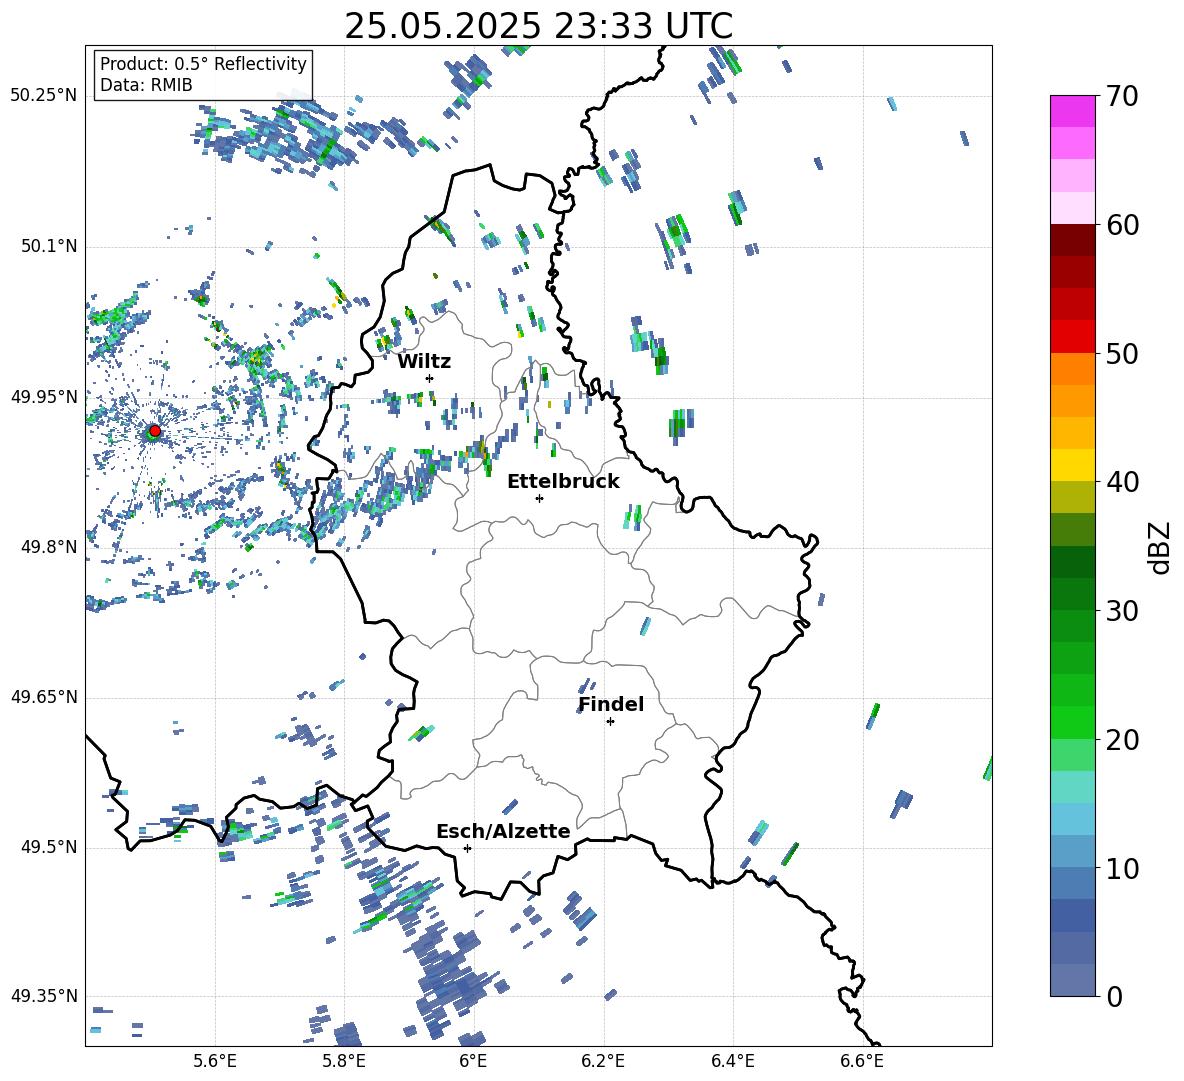Screen dimensions: 1184x1081
Task: Click the 40 tick on the colorbar
Action: tap(1122, 482)
